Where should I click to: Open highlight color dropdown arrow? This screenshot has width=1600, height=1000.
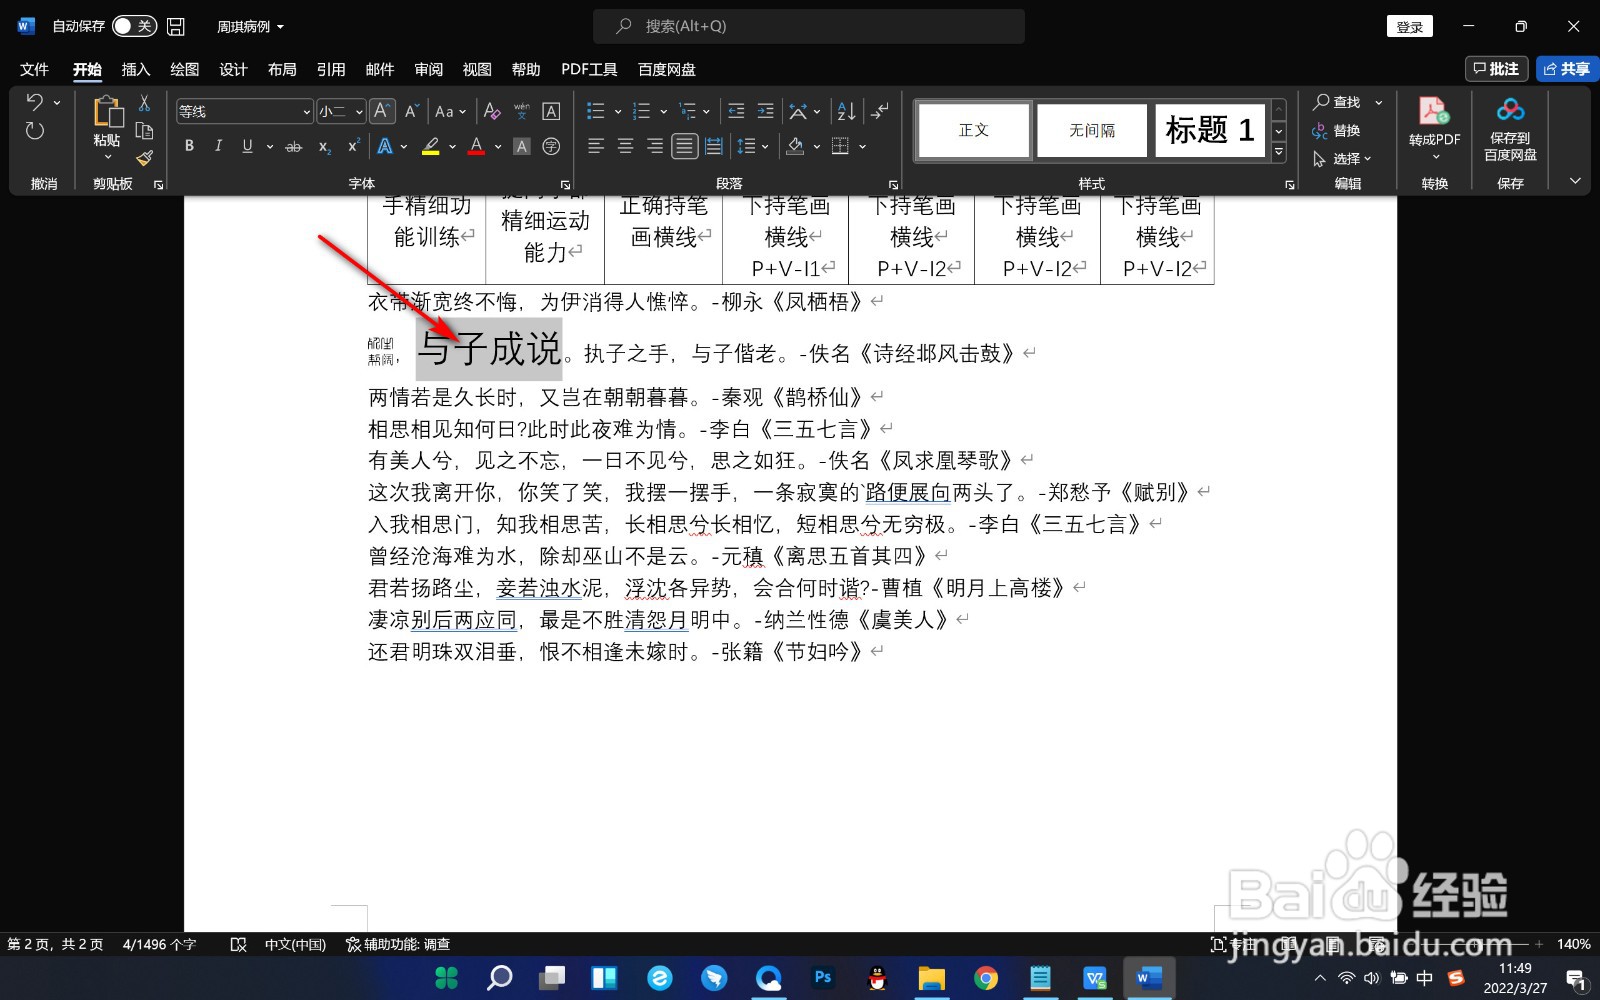point(452,146)
